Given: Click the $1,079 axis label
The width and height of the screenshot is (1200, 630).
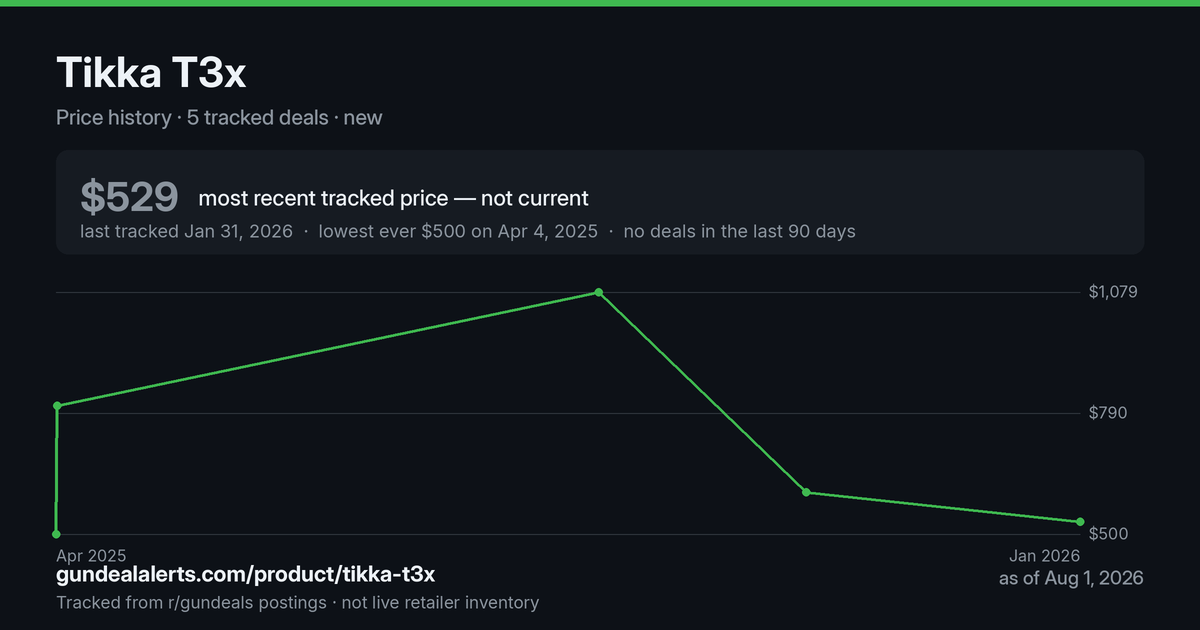Looking at the screenshot, I should pyautogui.click(x=1114, y=292).
